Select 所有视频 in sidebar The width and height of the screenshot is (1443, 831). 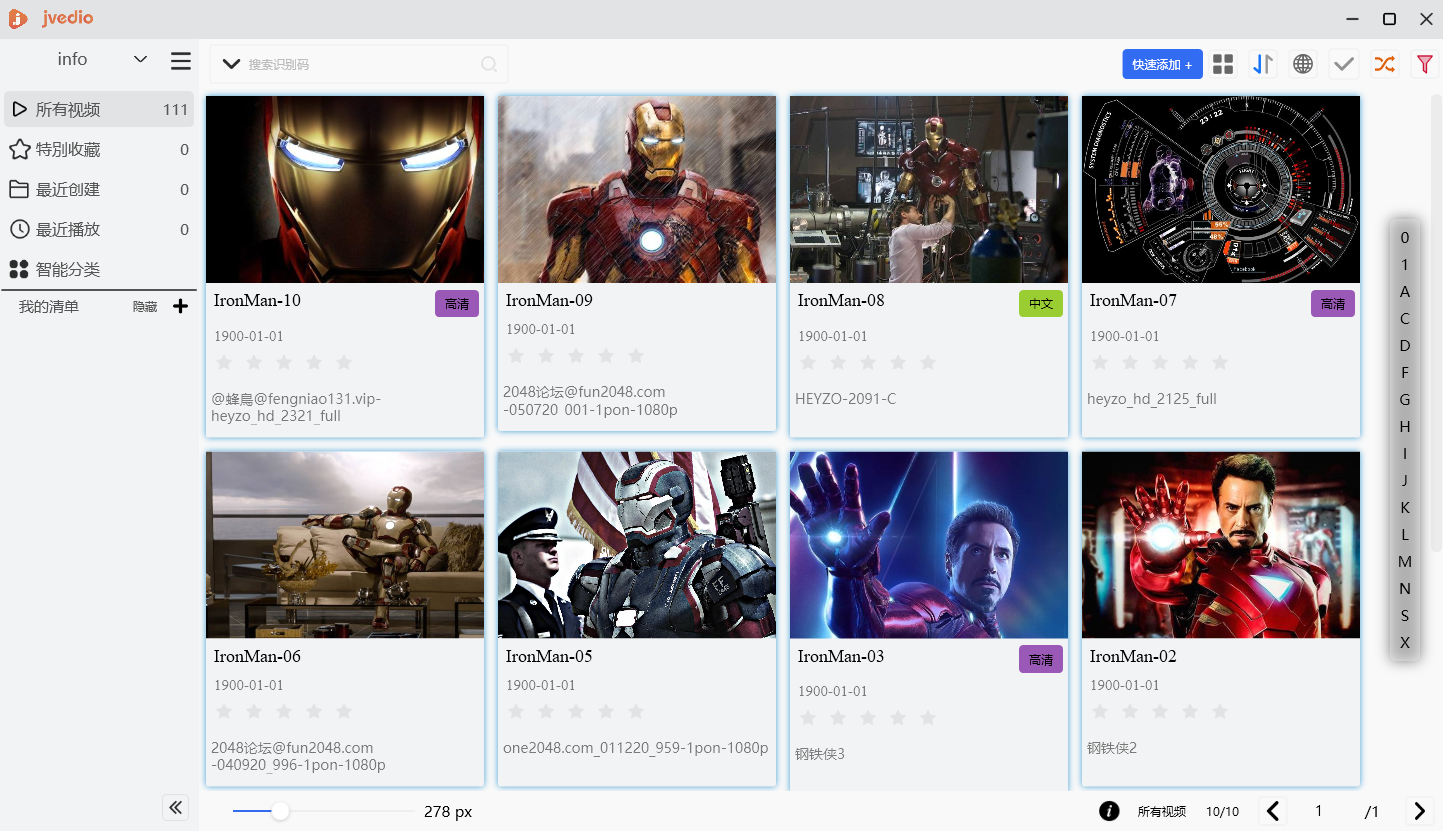[x=99, y=109]
